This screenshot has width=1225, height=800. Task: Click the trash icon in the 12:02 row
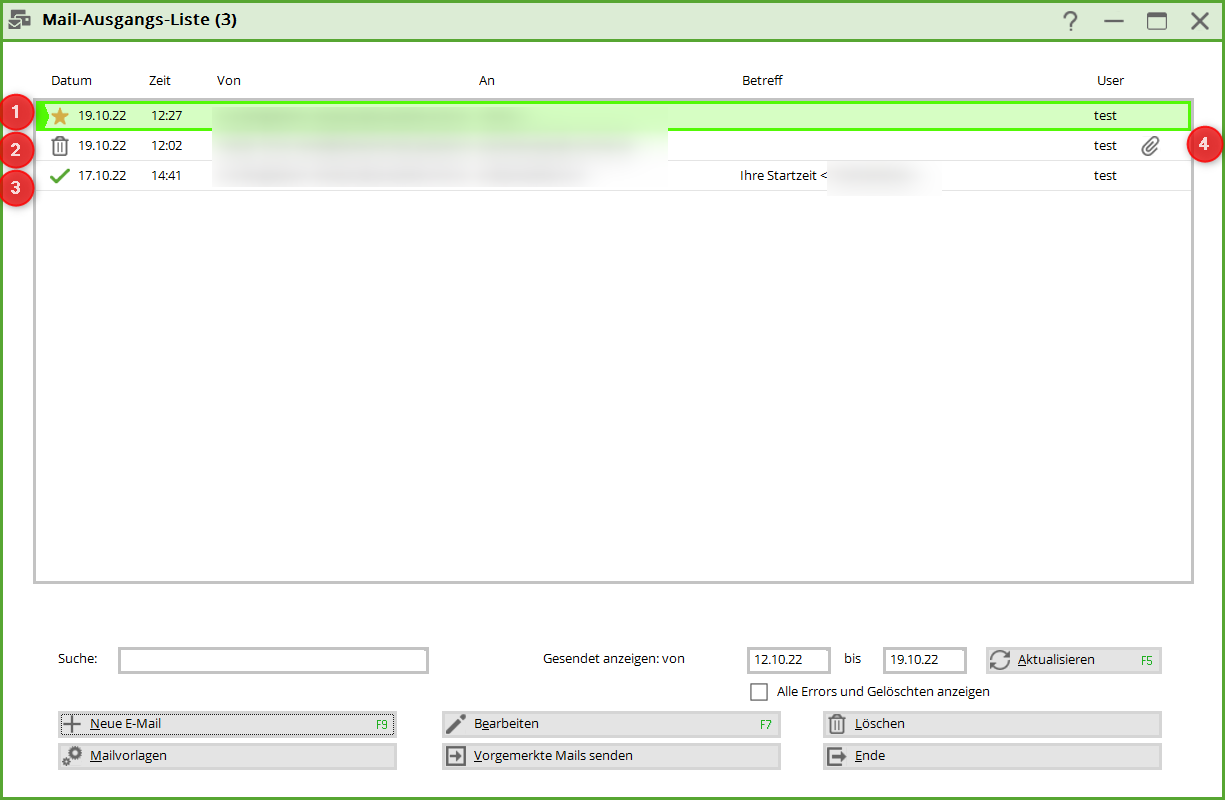pos(60,146)
